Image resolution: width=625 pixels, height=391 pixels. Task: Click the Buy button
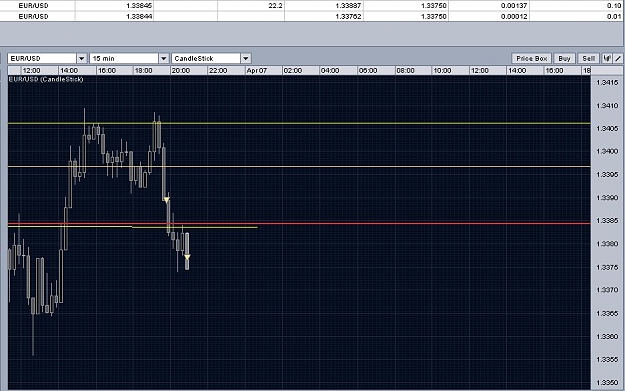point(564,59)
